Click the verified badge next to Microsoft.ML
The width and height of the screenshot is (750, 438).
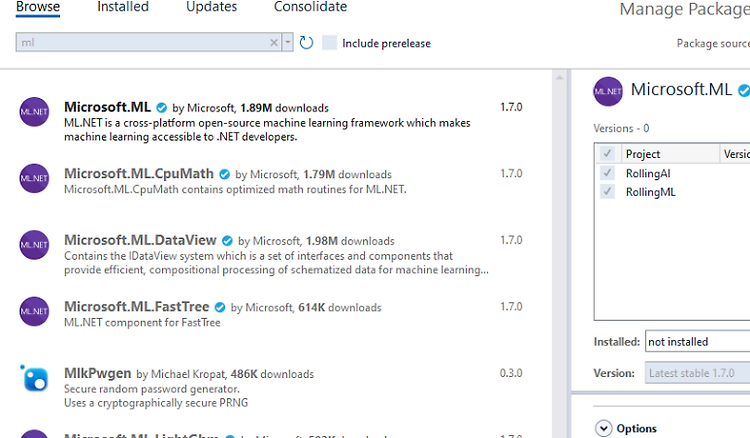[162, 108]
